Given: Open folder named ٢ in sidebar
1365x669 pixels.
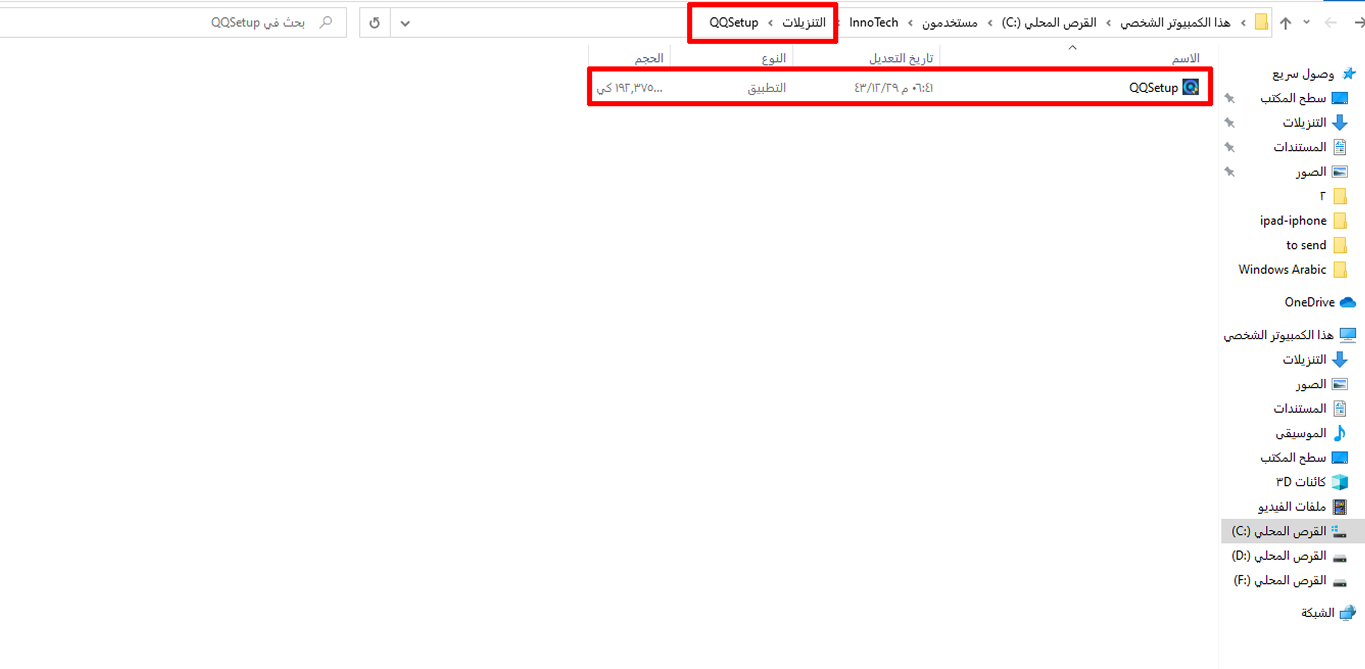Looking at the screenshot, I should pos(1333,196).
